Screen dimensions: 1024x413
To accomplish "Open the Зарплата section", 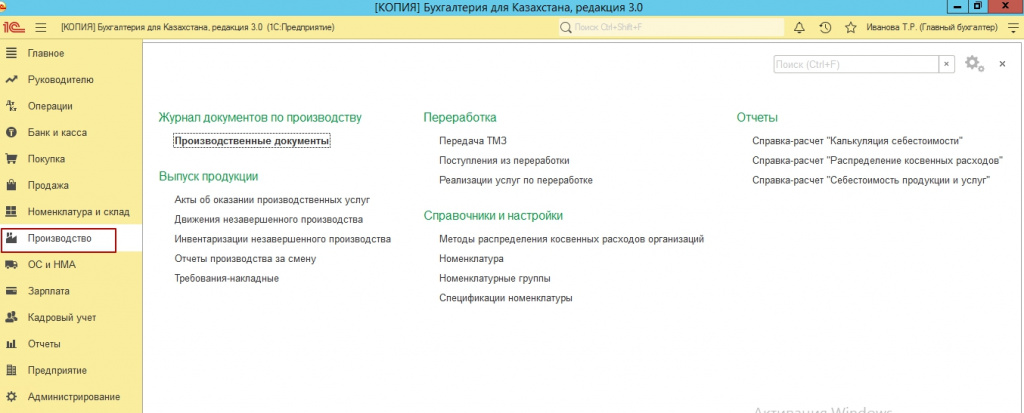I will (x=49, y=291).
